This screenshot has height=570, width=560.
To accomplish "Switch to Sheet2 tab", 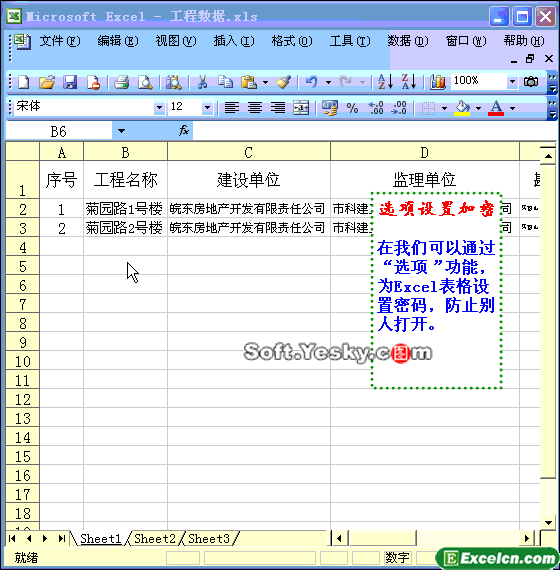I will 155,538.
